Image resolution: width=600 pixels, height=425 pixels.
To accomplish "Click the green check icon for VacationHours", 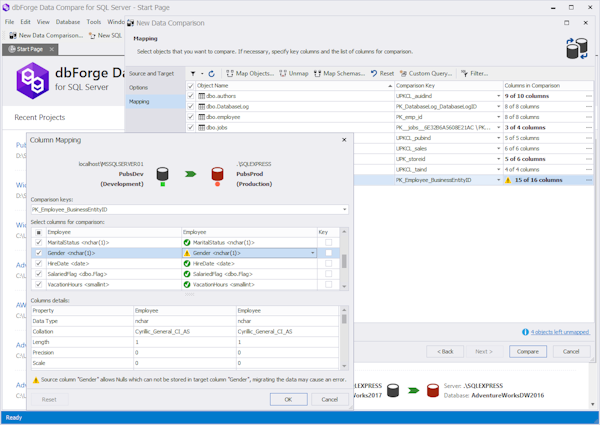I will pyautogui.click(x=187, y=285).
